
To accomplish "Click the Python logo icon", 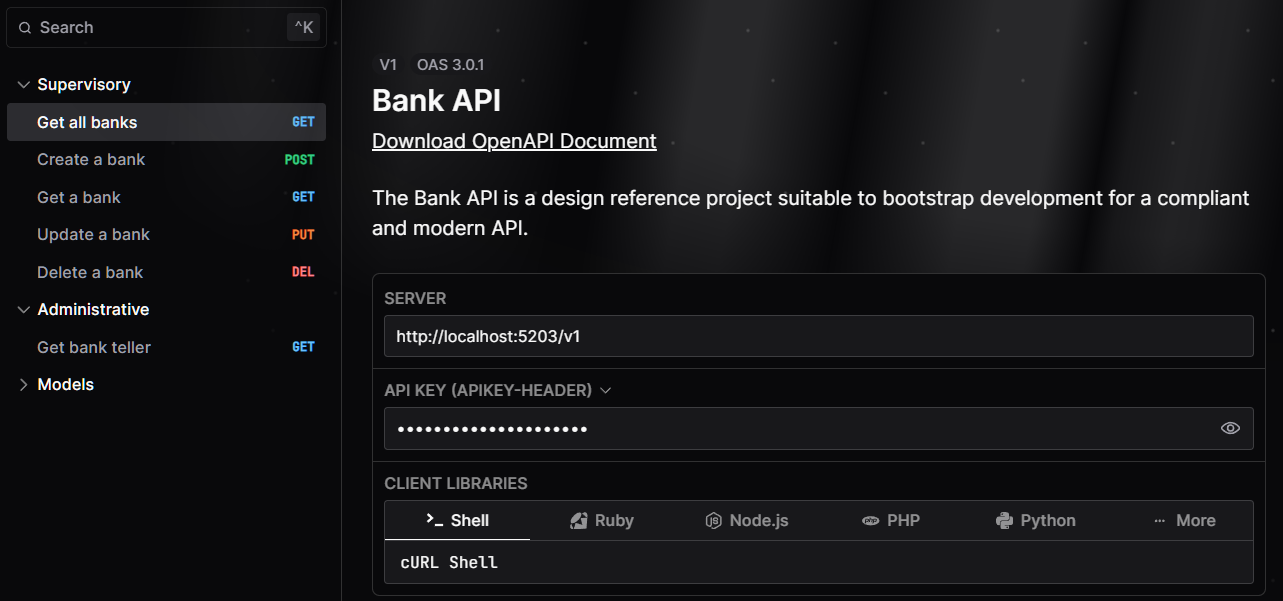I will pos(1004,520).
